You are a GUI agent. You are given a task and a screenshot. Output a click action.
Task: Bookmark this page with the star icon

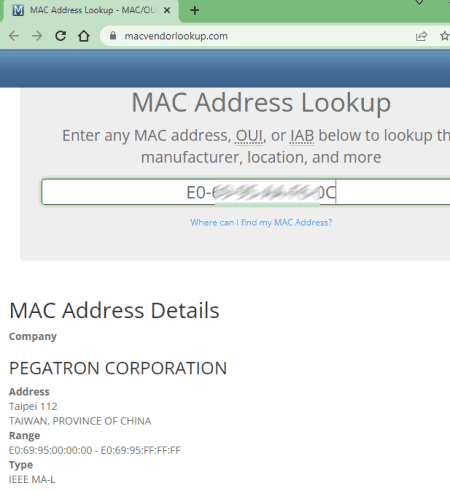pos(444,36)
